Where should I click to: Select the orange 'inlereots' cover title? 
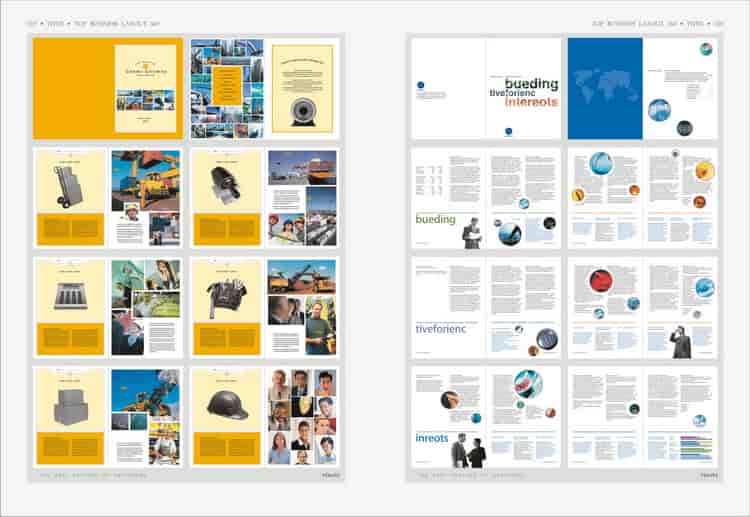pyautogui.click(x=531, y=102)
